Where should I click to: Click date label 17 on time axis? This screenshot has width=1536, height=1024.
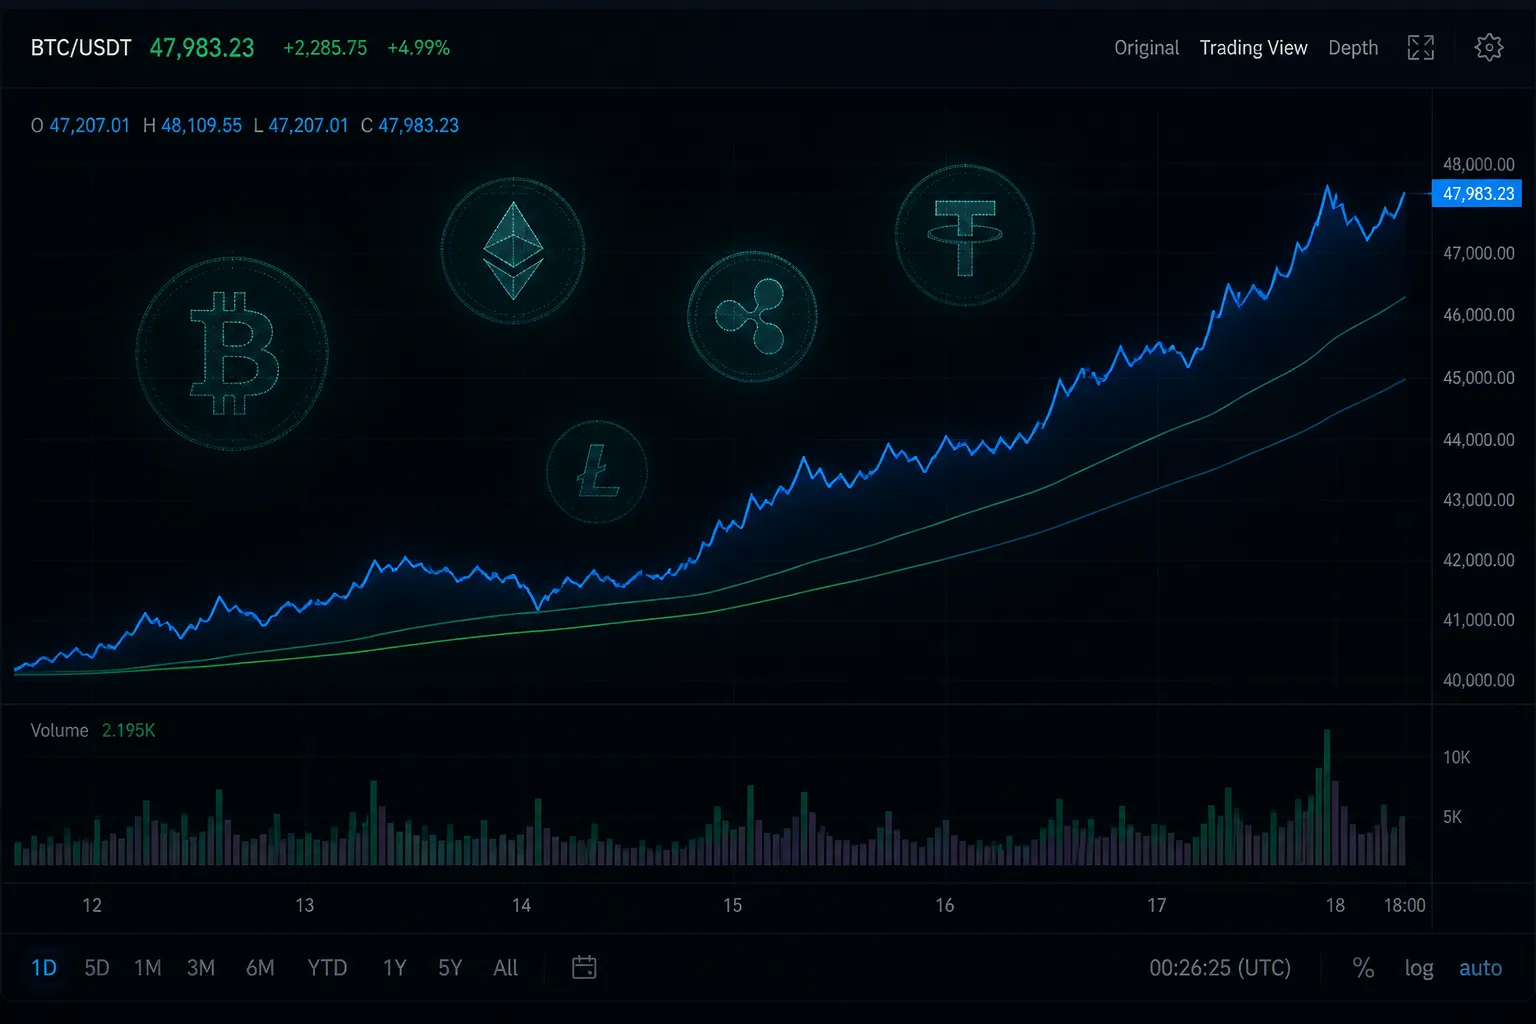(x=1156, y=905)
